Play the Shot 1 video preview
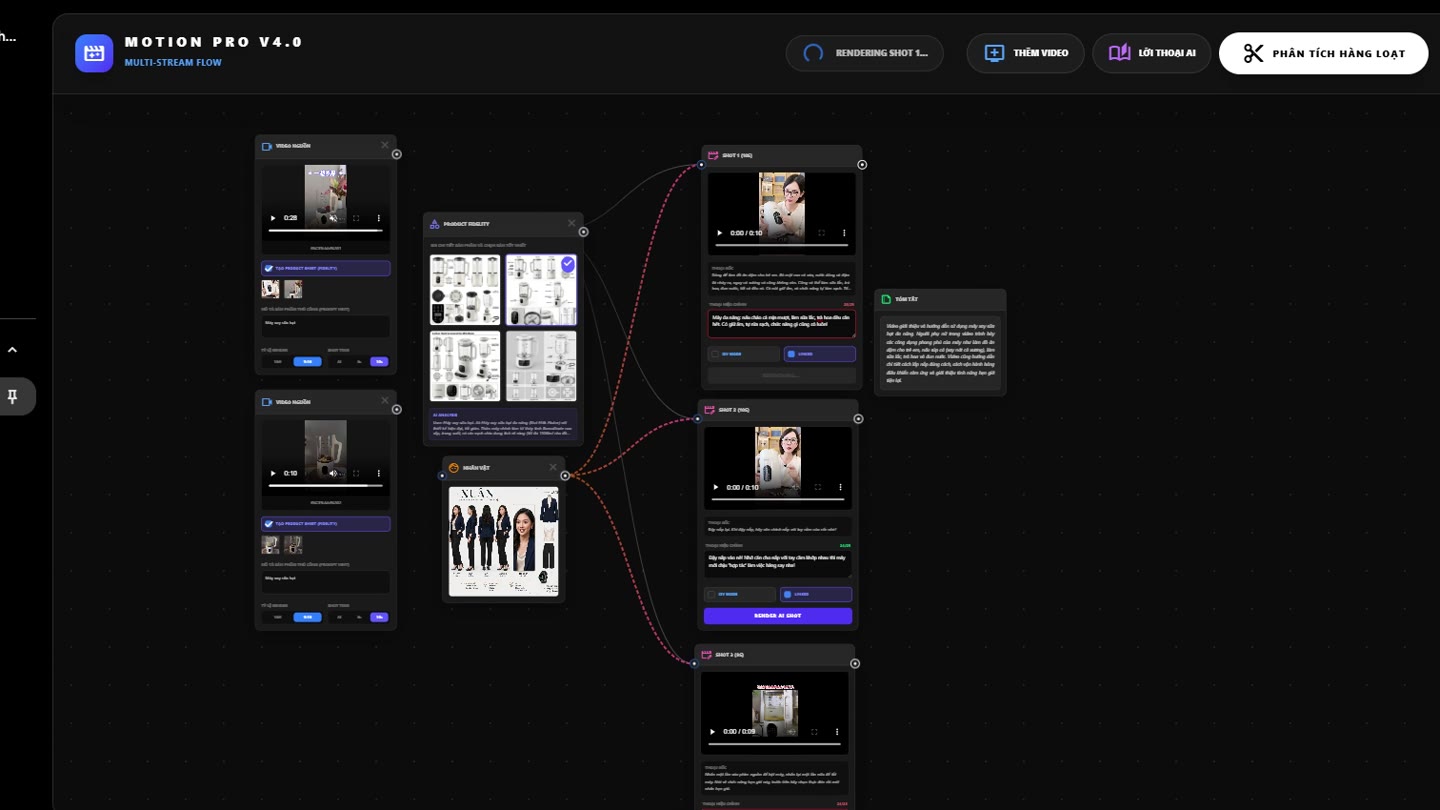The height and width of the screenshot is (810, 1440). click(x=720, y=233)
